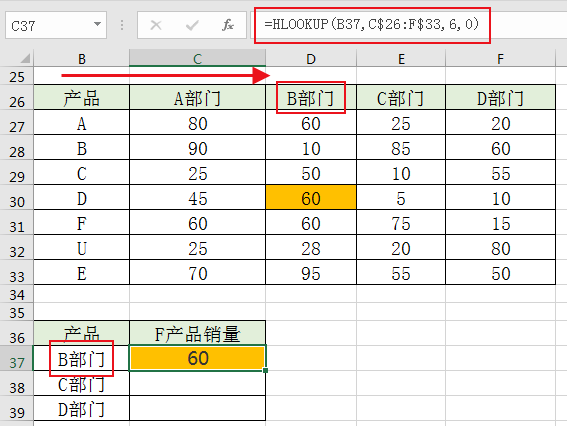
Task: Click orange highlighted cell D30 with 60
Action: [x=311, y=197]
